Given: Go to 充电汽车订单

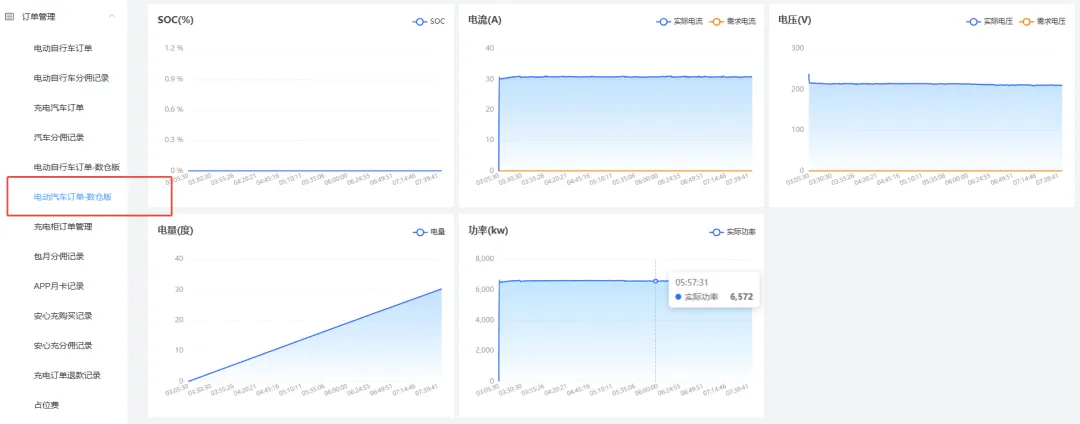Looking at the screenshot, I should (59, 107).
